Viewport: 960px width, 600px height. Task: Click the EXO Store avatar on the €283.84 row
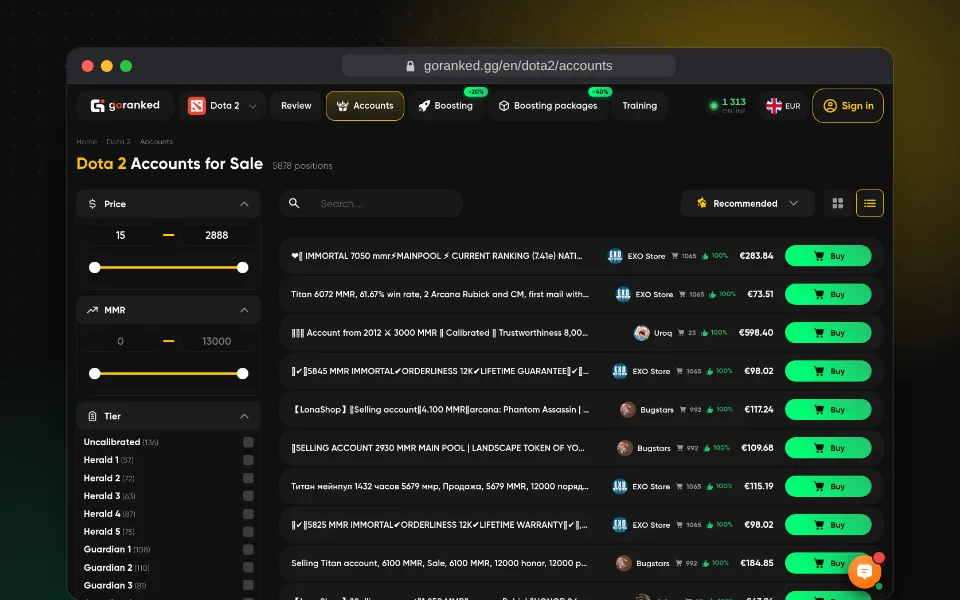coord(615,256)
